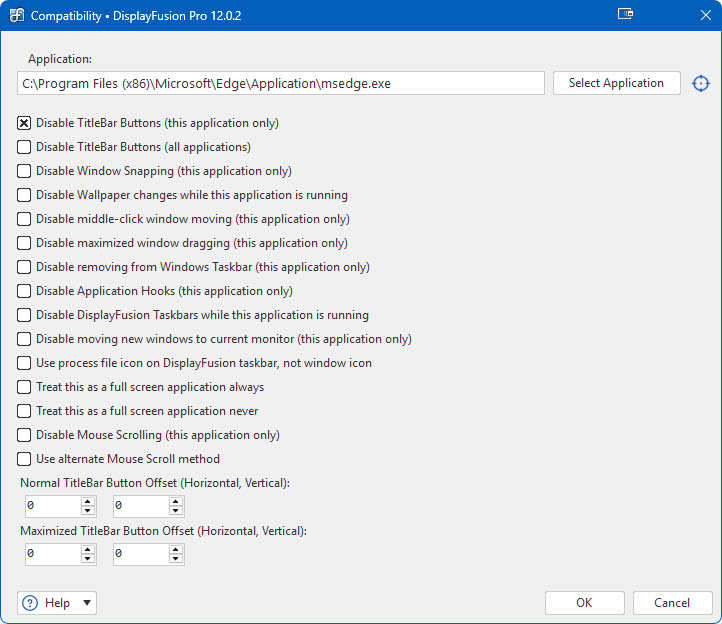
Task: Check Disable Wallpaper changes while application running
Action: pos(24,195)
